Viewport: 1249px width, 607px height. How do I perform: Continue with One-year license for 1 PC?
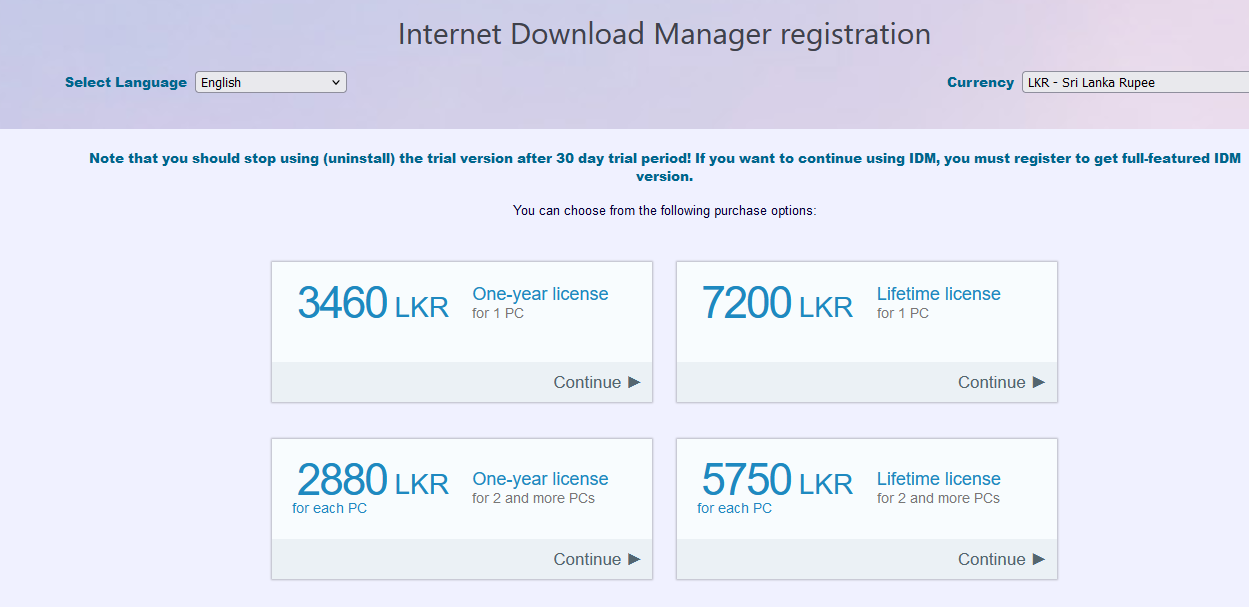597,382
